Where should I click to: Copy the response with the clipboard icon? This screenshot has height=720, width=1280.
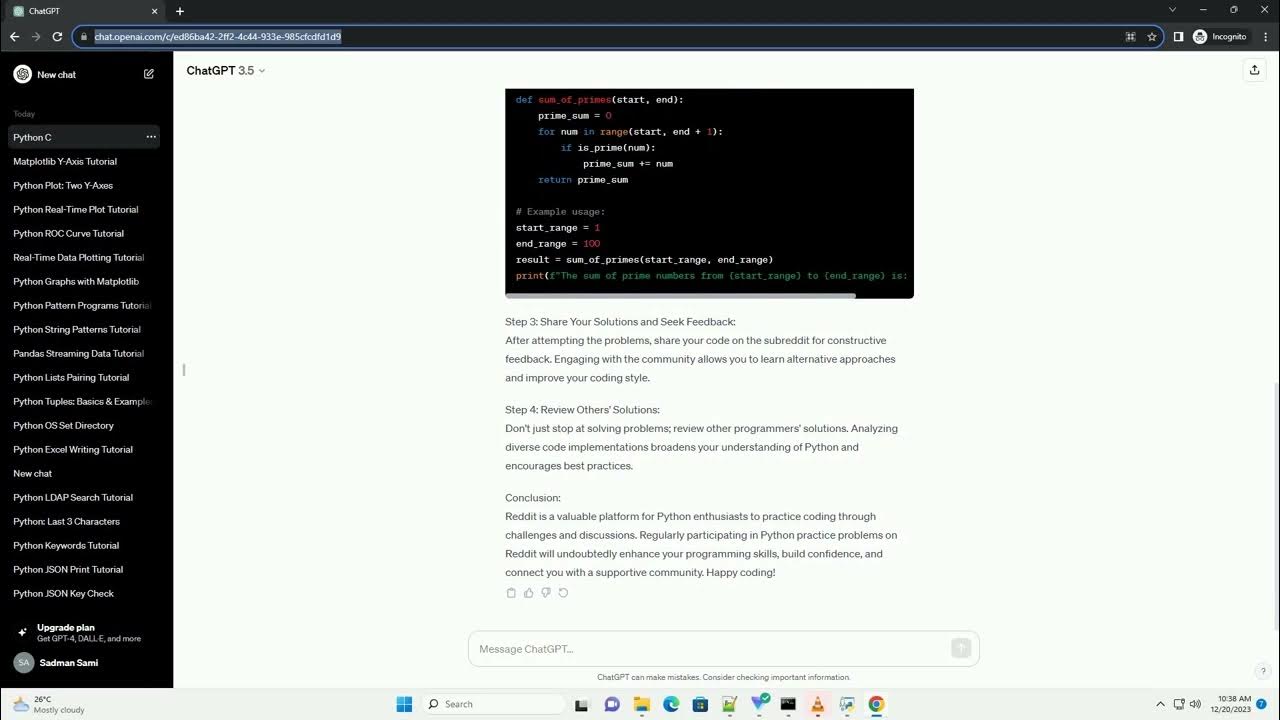tap(511, 593)
